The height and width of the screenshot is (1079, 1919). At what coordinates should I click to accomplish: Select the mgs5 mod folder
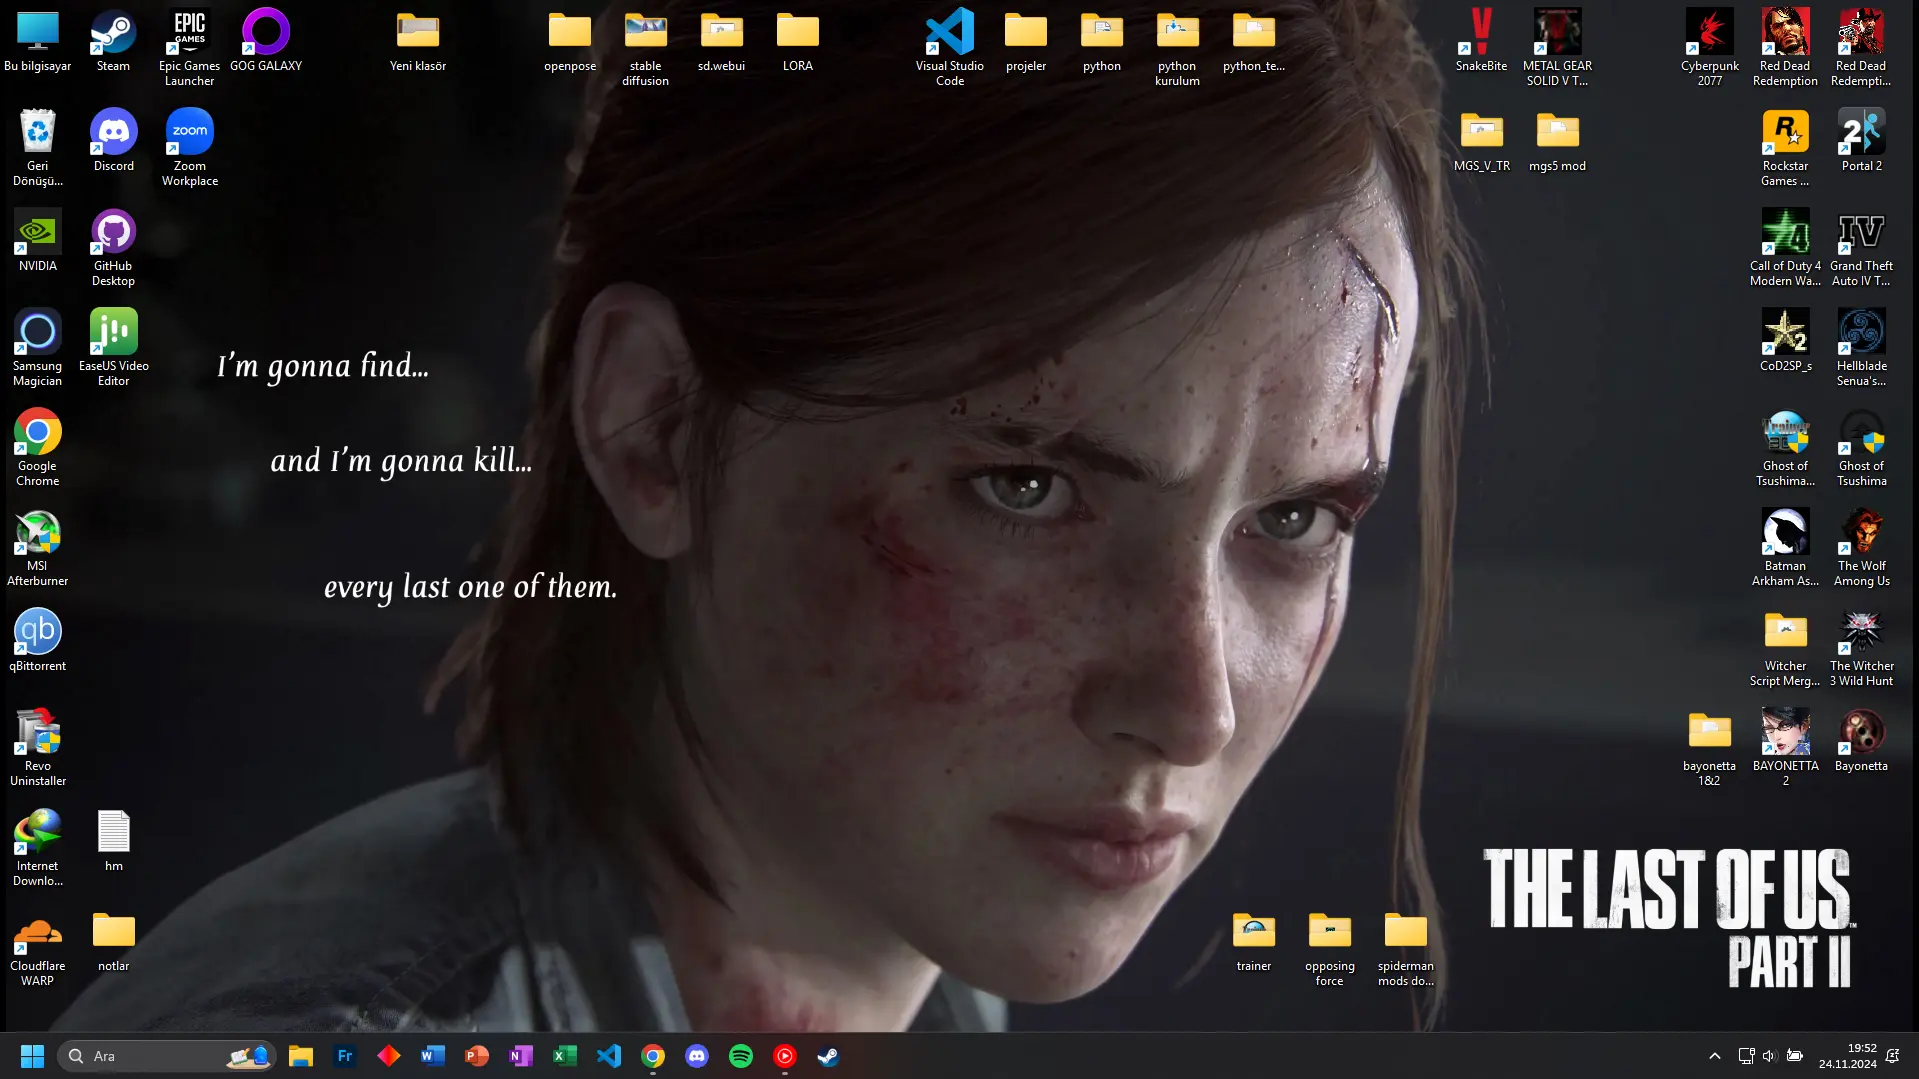point(1557,141)
